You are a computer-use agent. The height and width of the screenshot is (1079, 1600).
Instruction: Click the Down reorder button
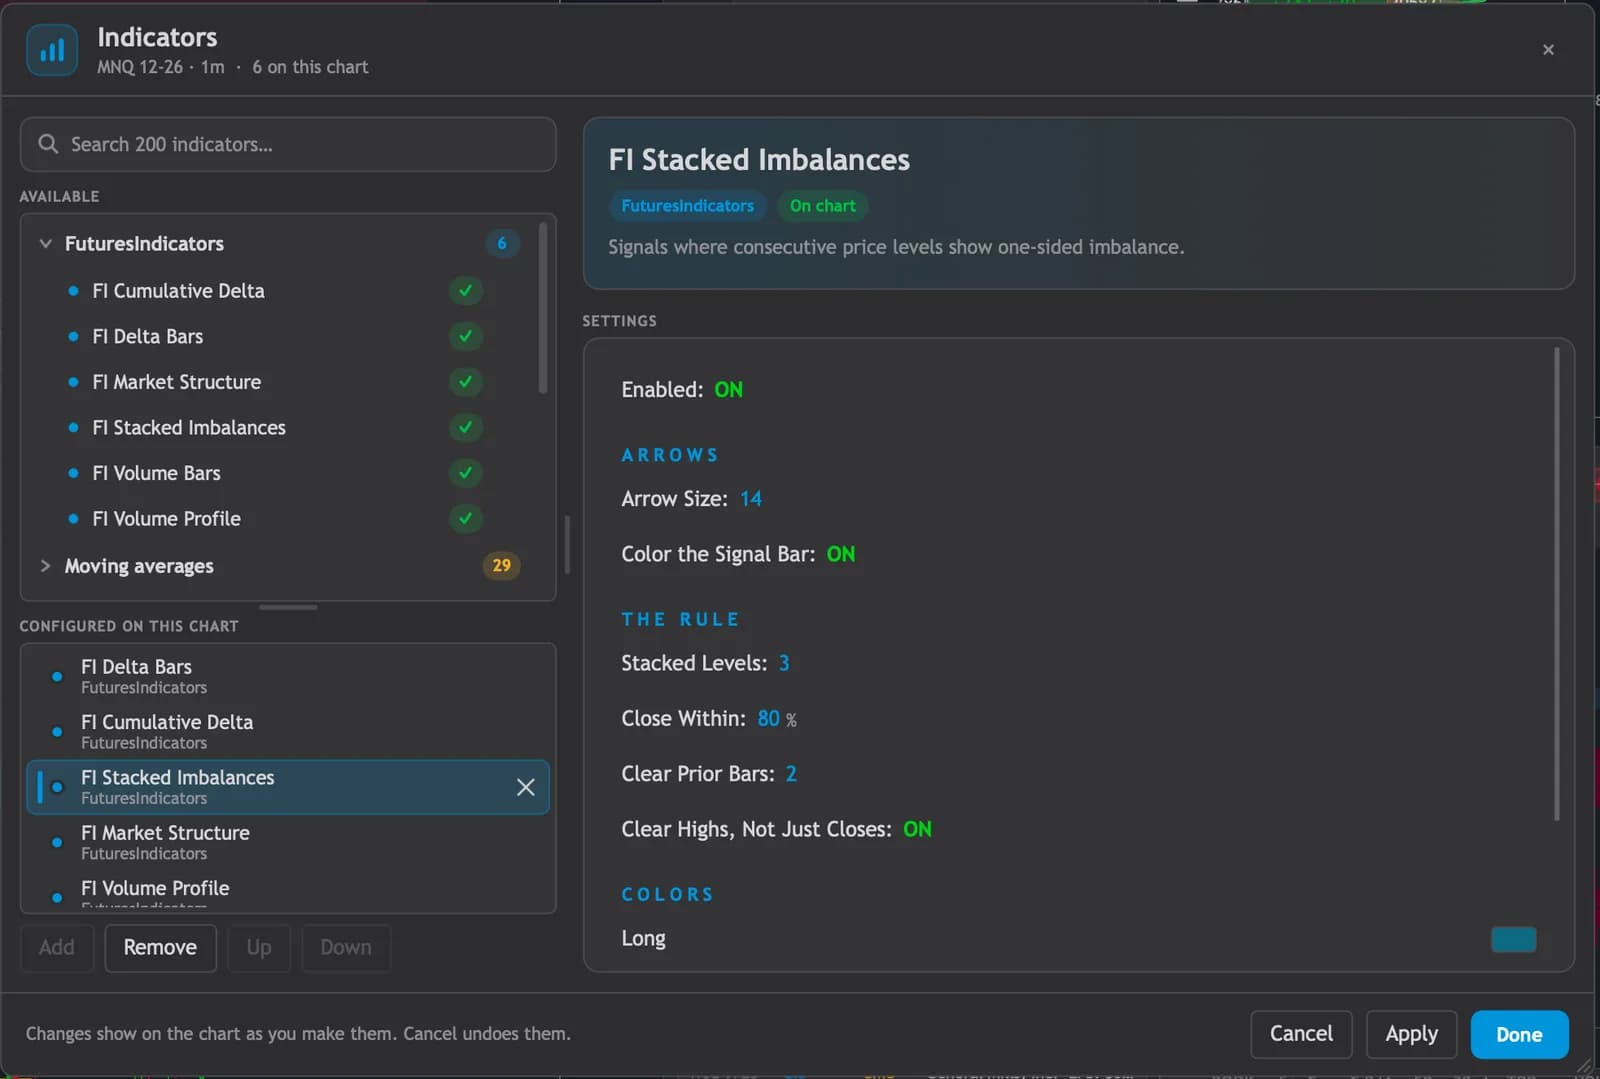coord(346,947)
